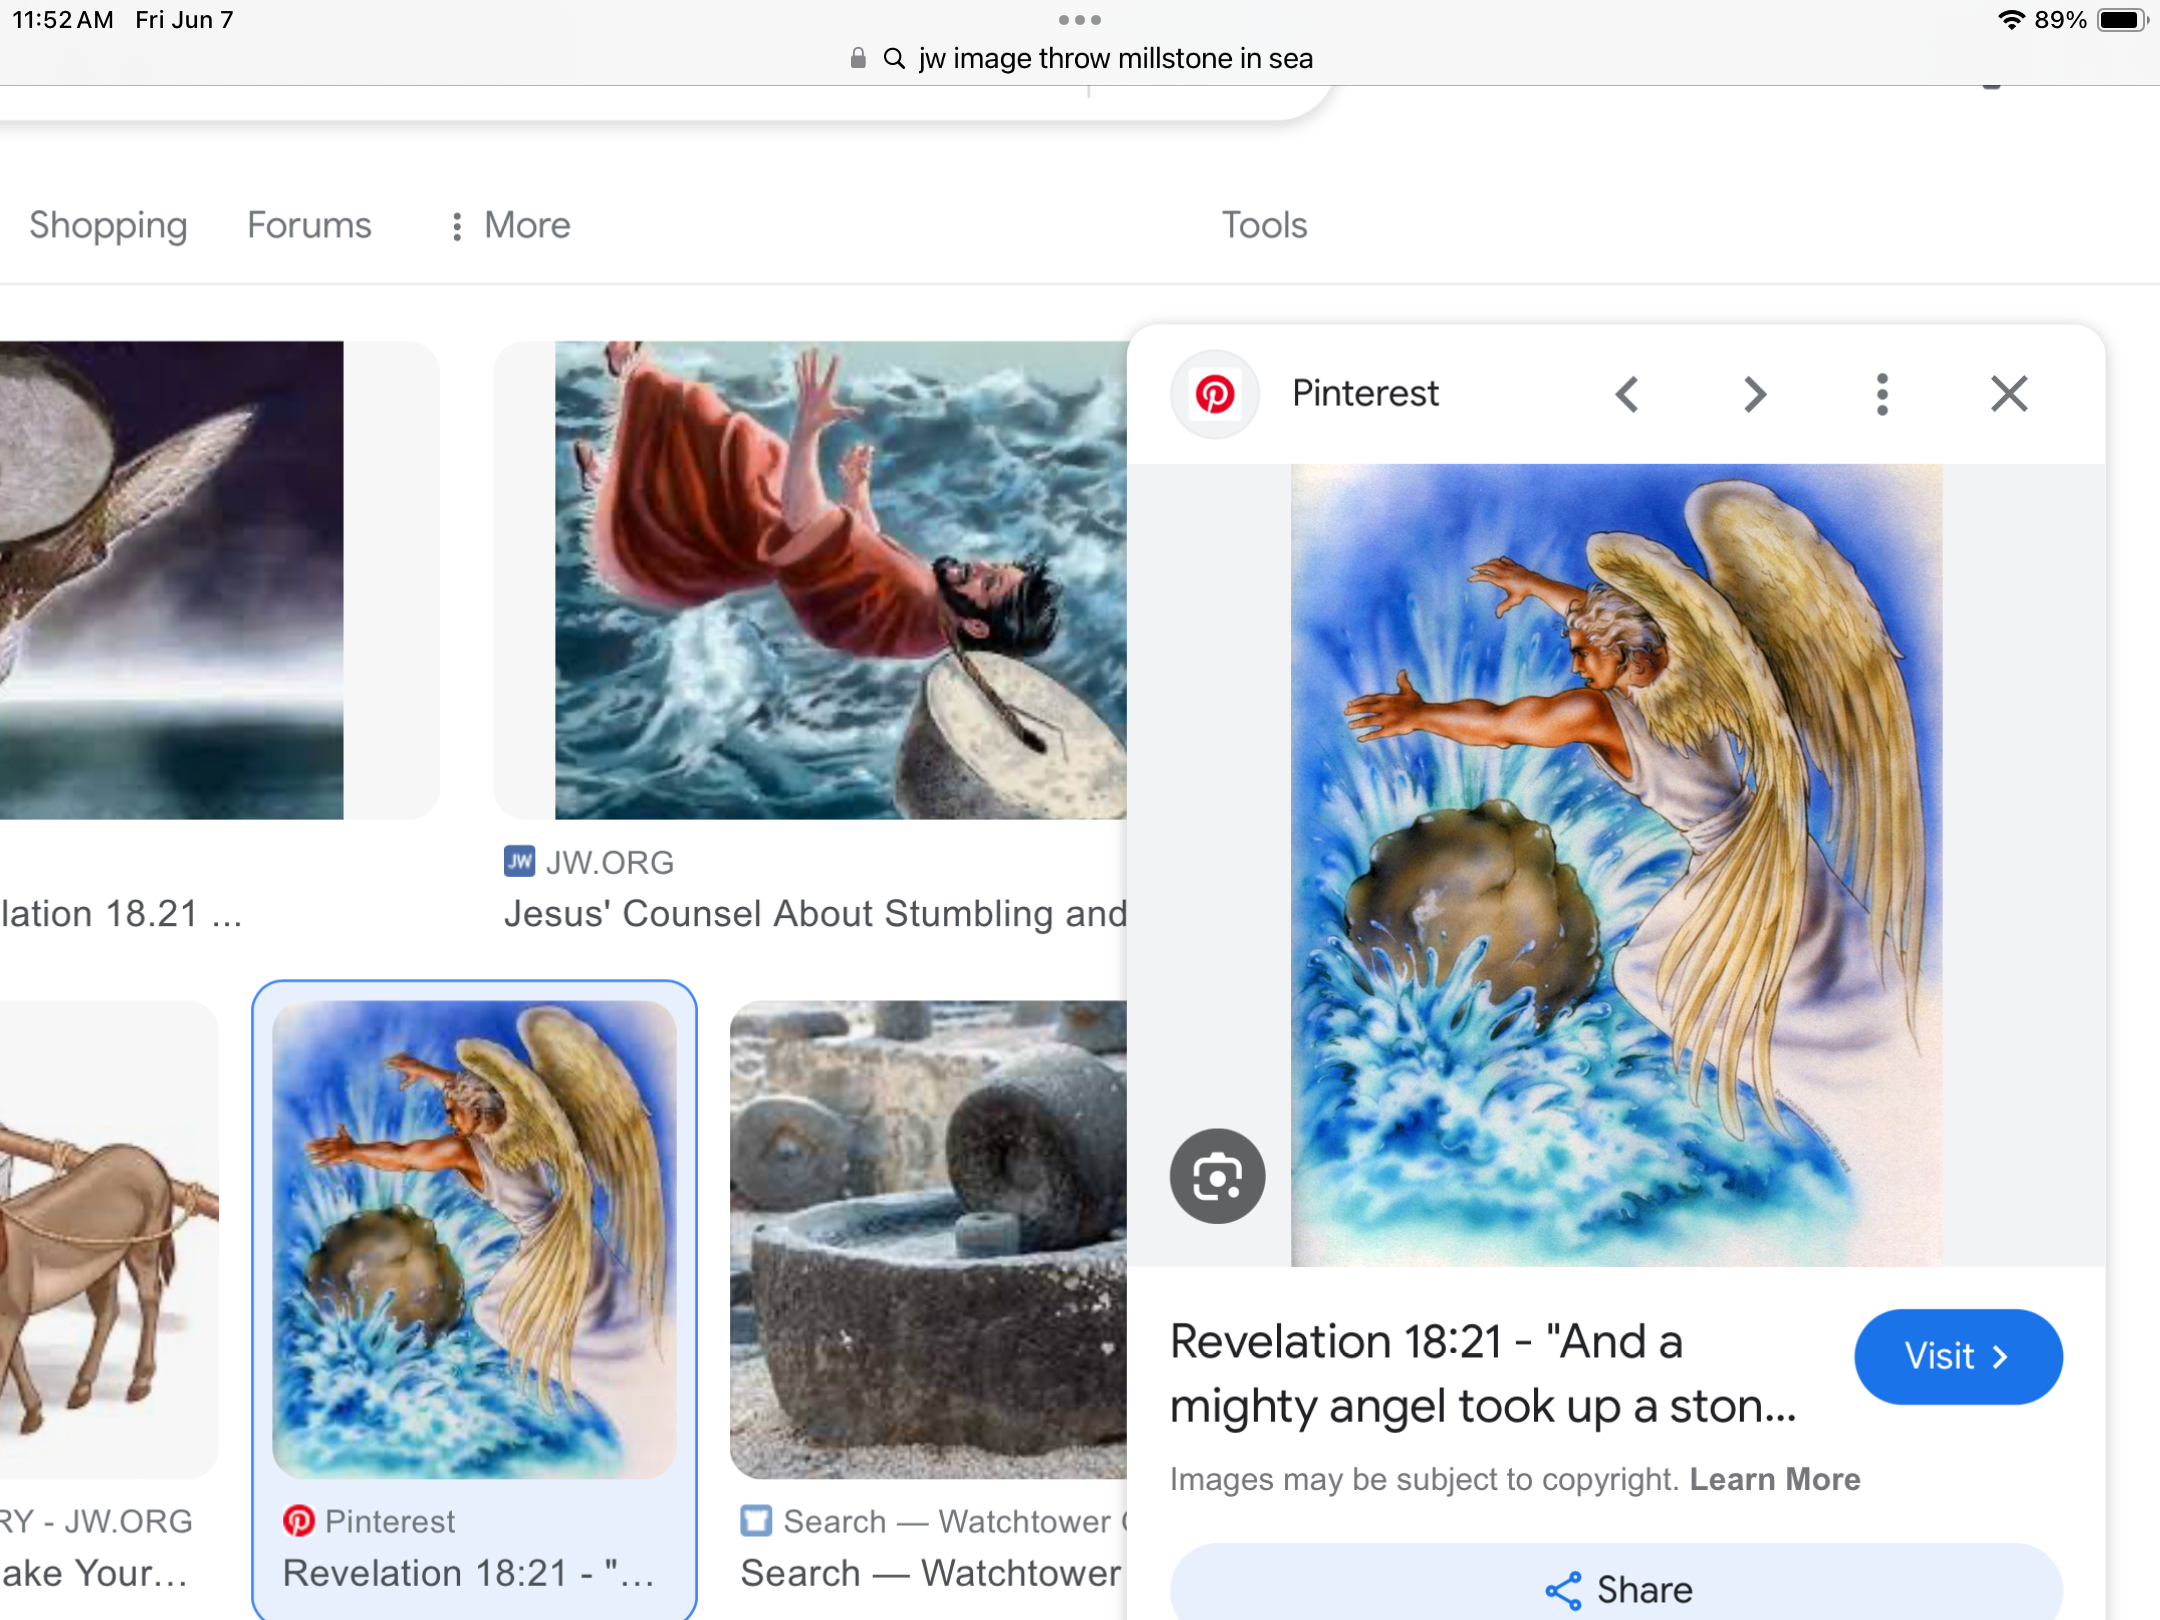Tap the Wi-Fi indicator in the status bar
This screenshot has height=1620, width=2160.
[2010, 20]
